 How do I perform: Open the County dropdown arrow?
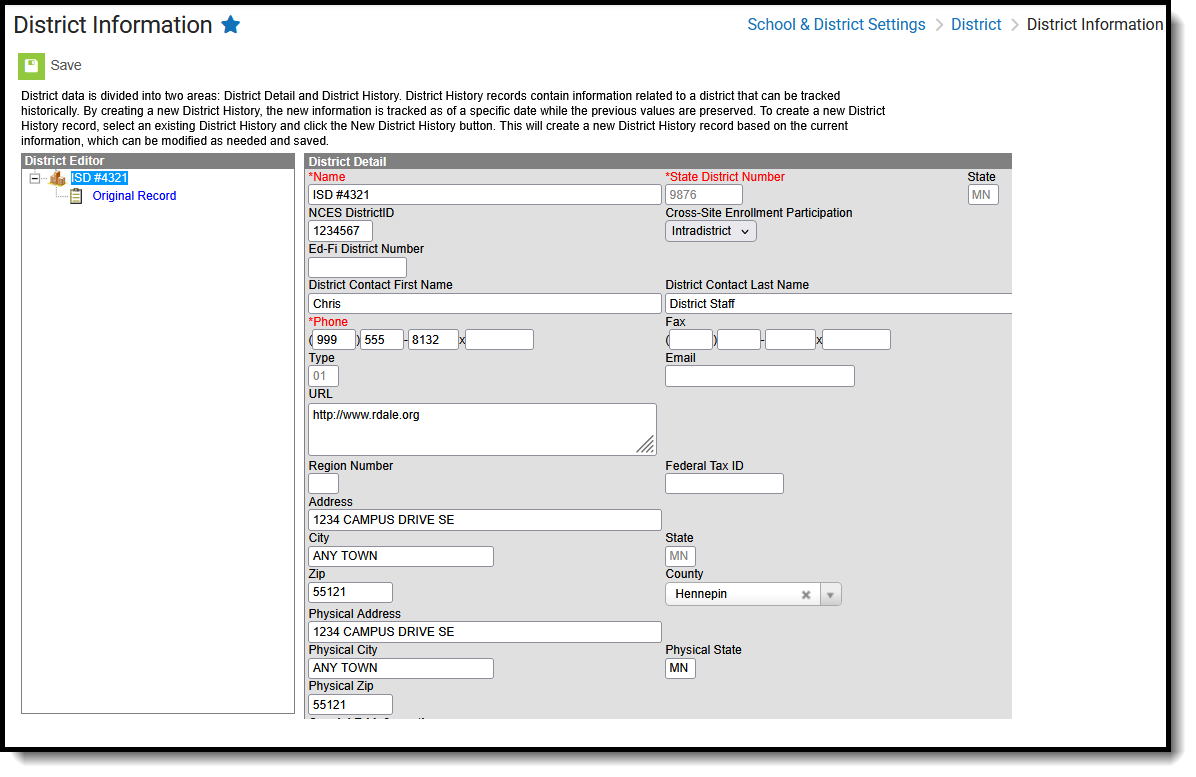pos(831,595)
